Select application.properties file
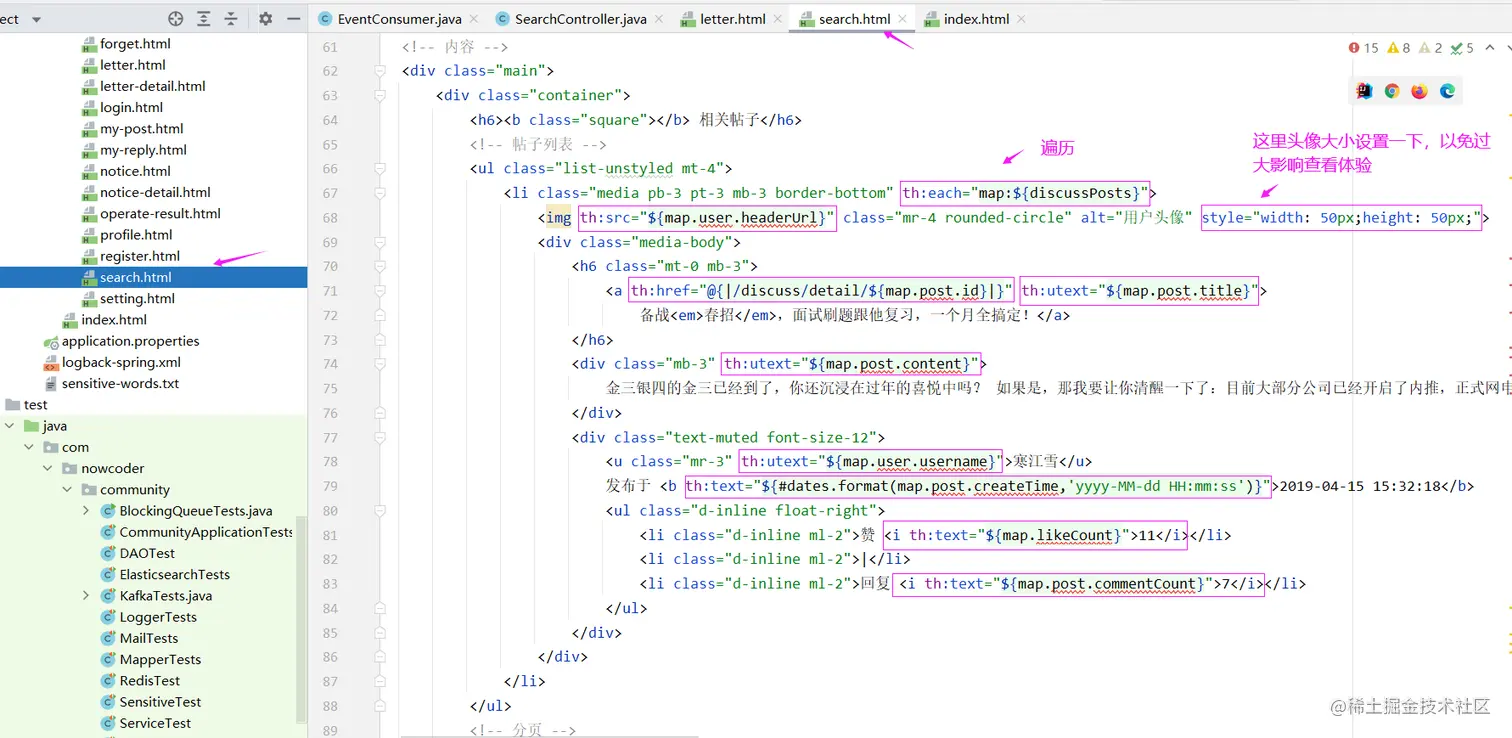The image size is (1512, 738). [x=130, y=341]
